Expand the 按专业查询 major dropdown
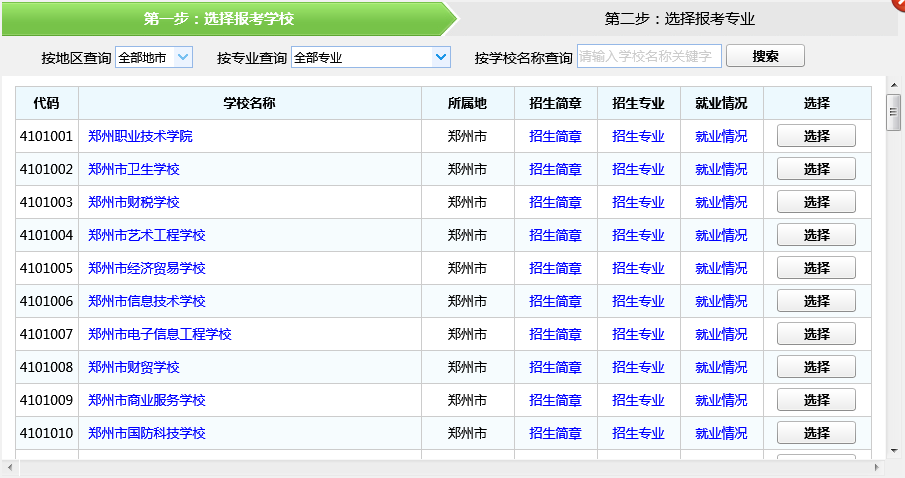Screen dimensions: 905x478 [x=370, y=57]
